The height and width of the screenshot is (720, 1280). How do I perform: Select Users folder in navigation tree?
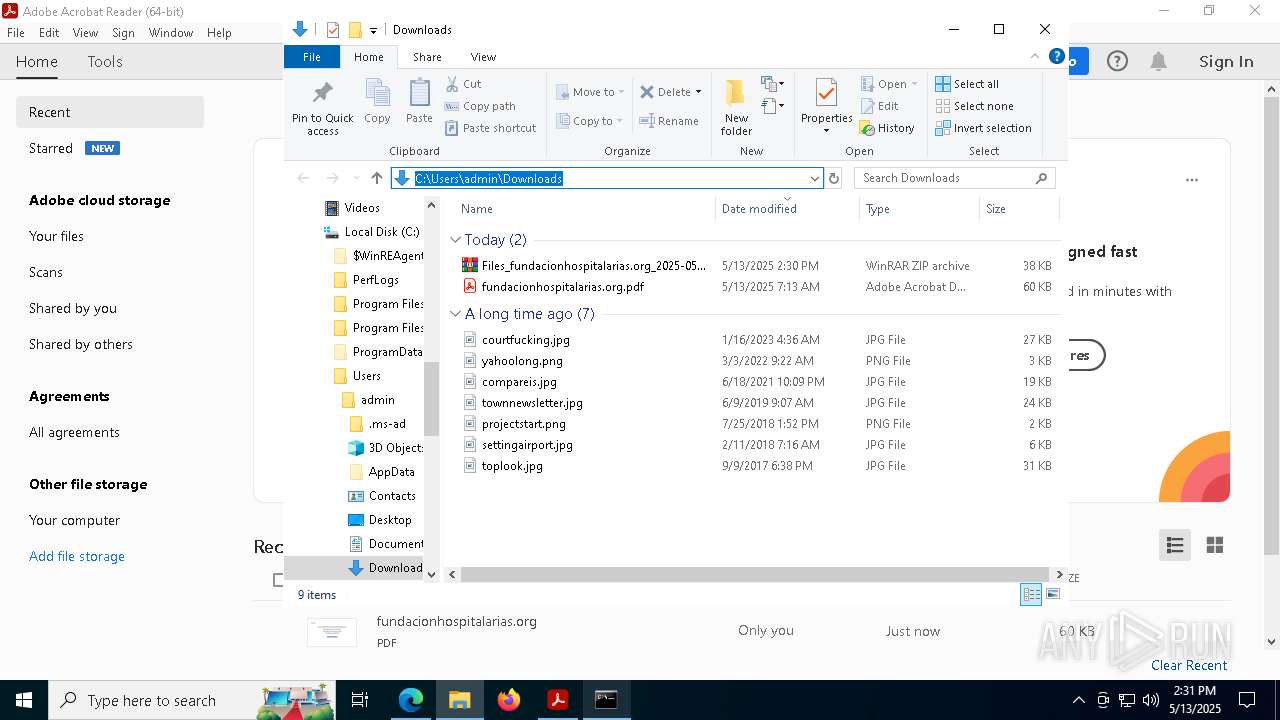(366, 376)
